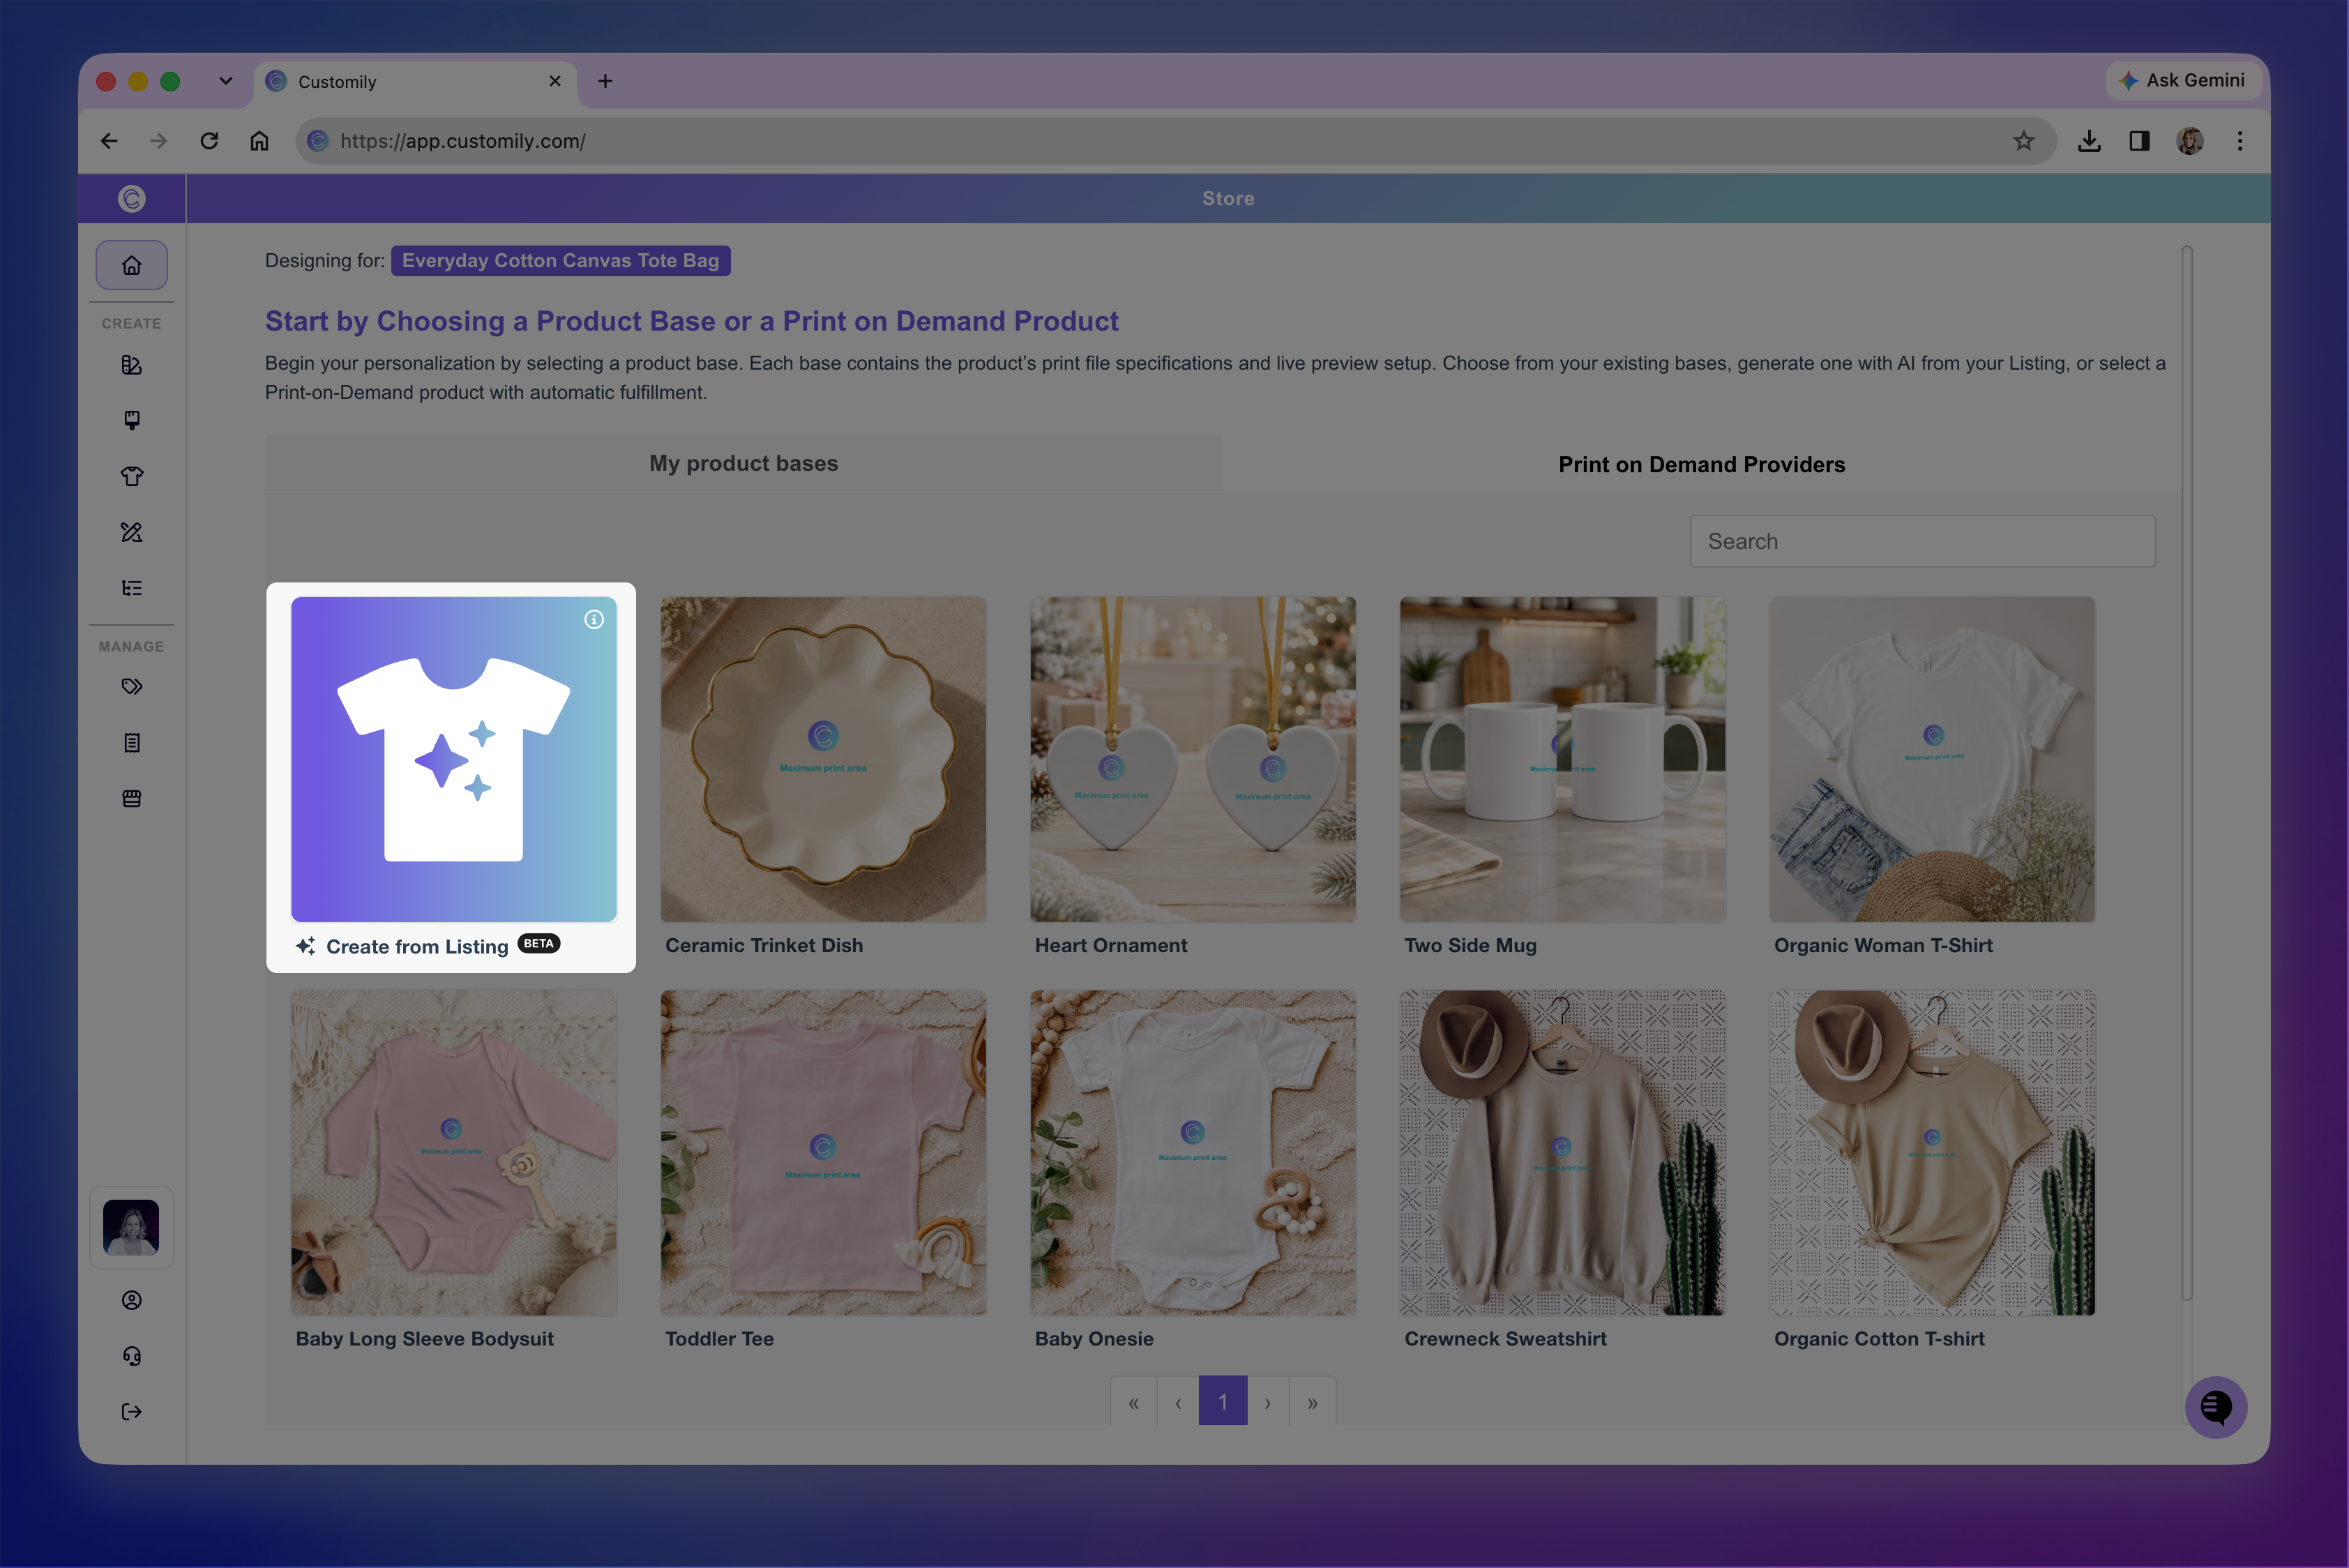Open the Home icon in Customily sidebar

tap(131, 265)
